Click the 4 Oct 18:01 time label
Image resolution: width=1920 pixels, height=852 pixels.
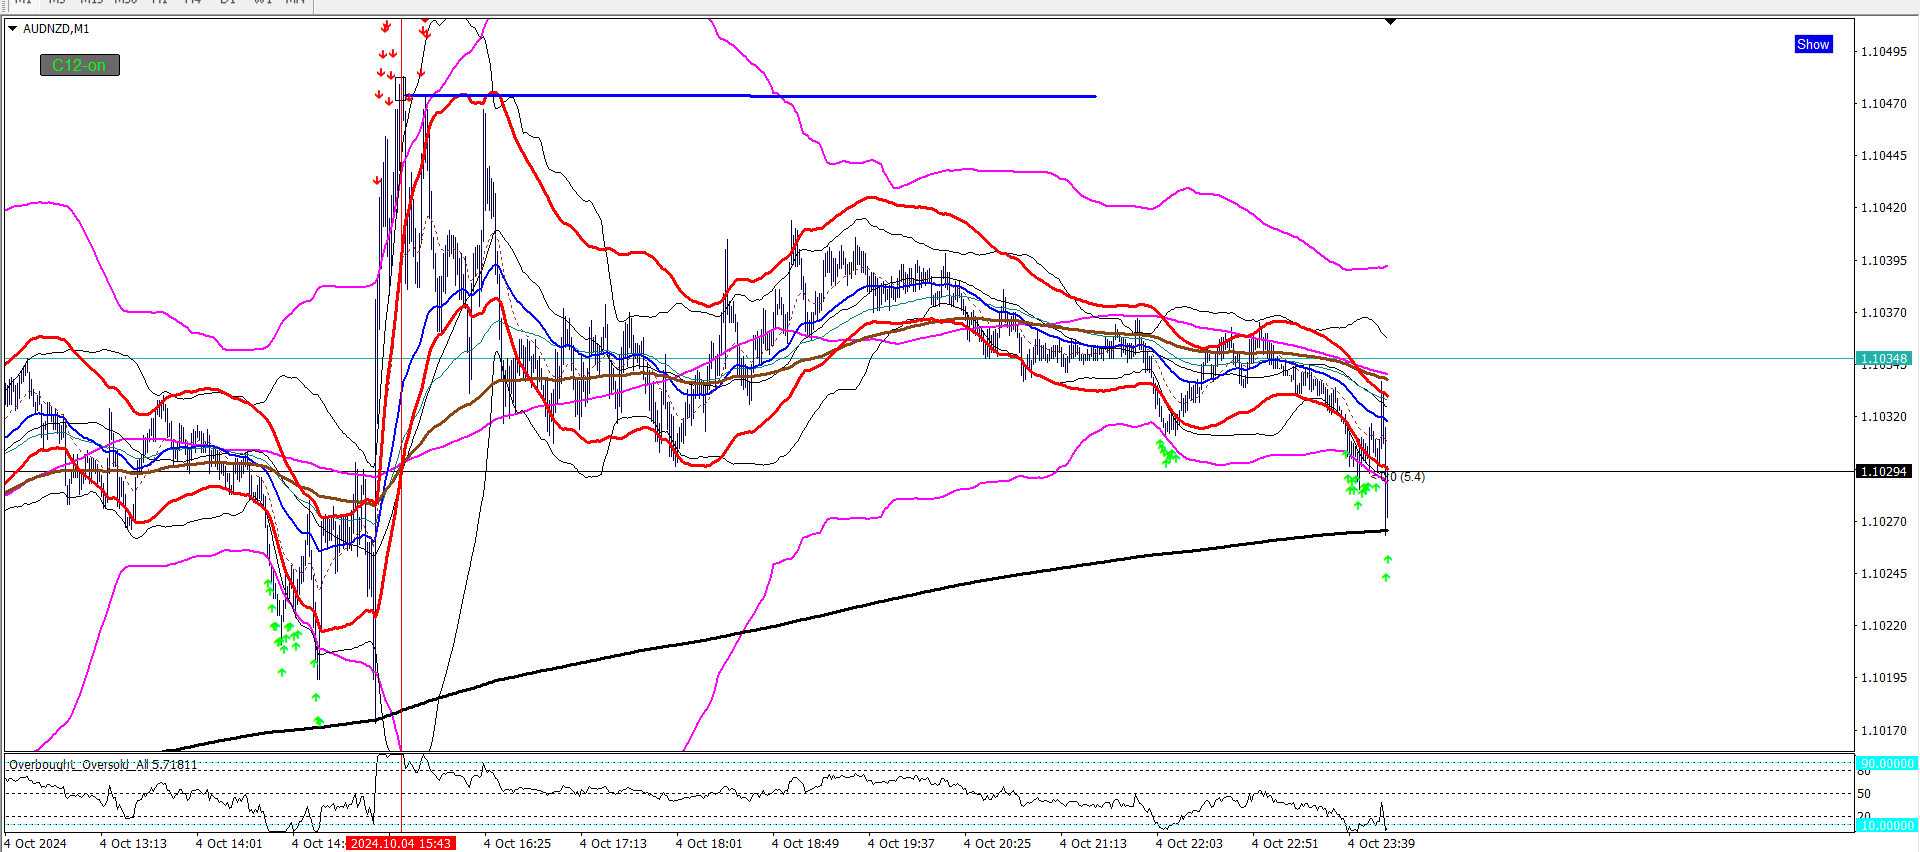pos(709,843)
